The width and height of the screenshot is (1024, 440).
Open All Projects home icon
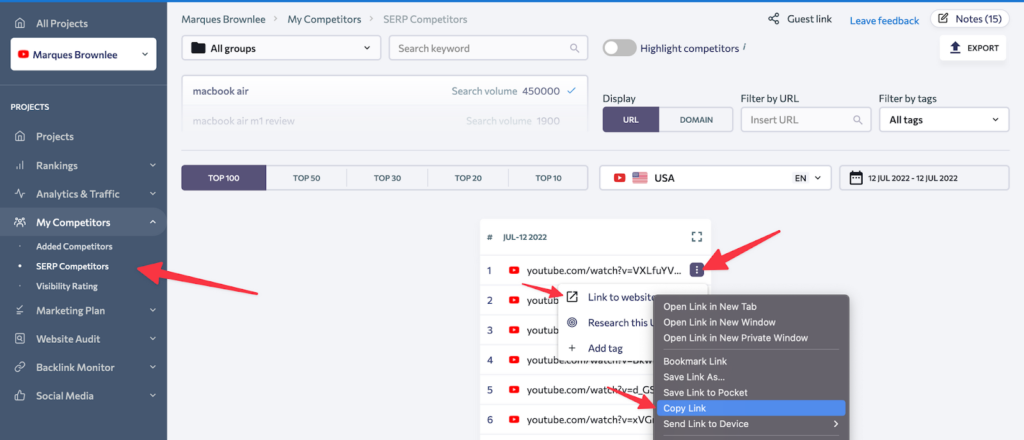(20, 24)
